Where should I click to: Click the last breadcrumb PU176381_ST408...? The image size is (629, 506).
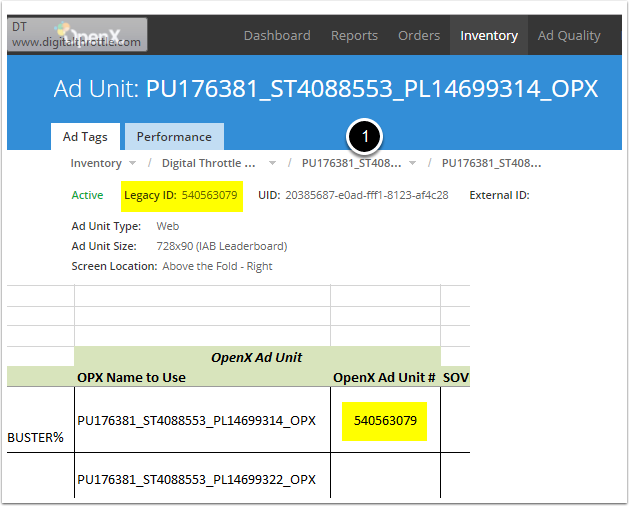(x=491, y=163)
